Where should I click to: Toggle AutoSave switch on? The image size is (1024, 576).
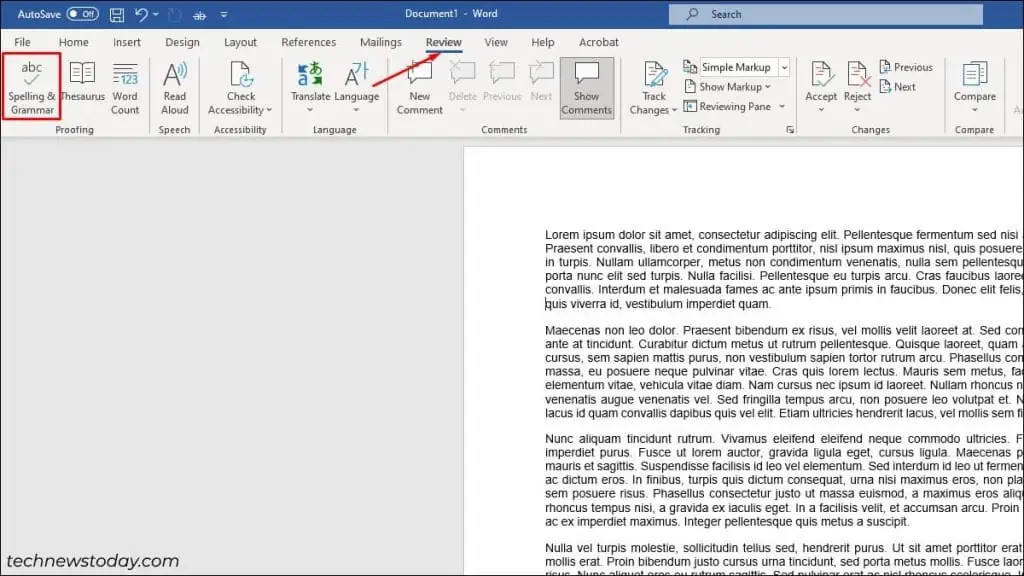82,14
